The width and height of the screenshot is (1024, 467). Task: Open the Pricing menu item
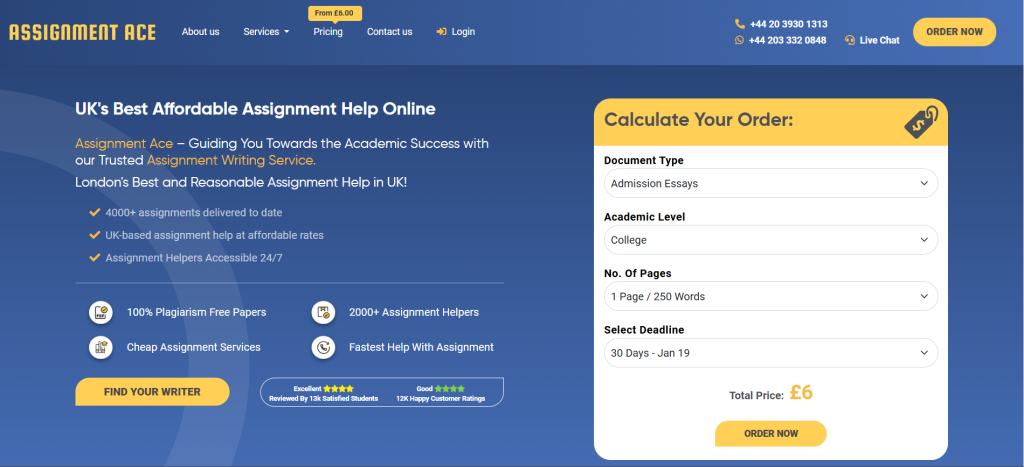(x=328, y=32)
